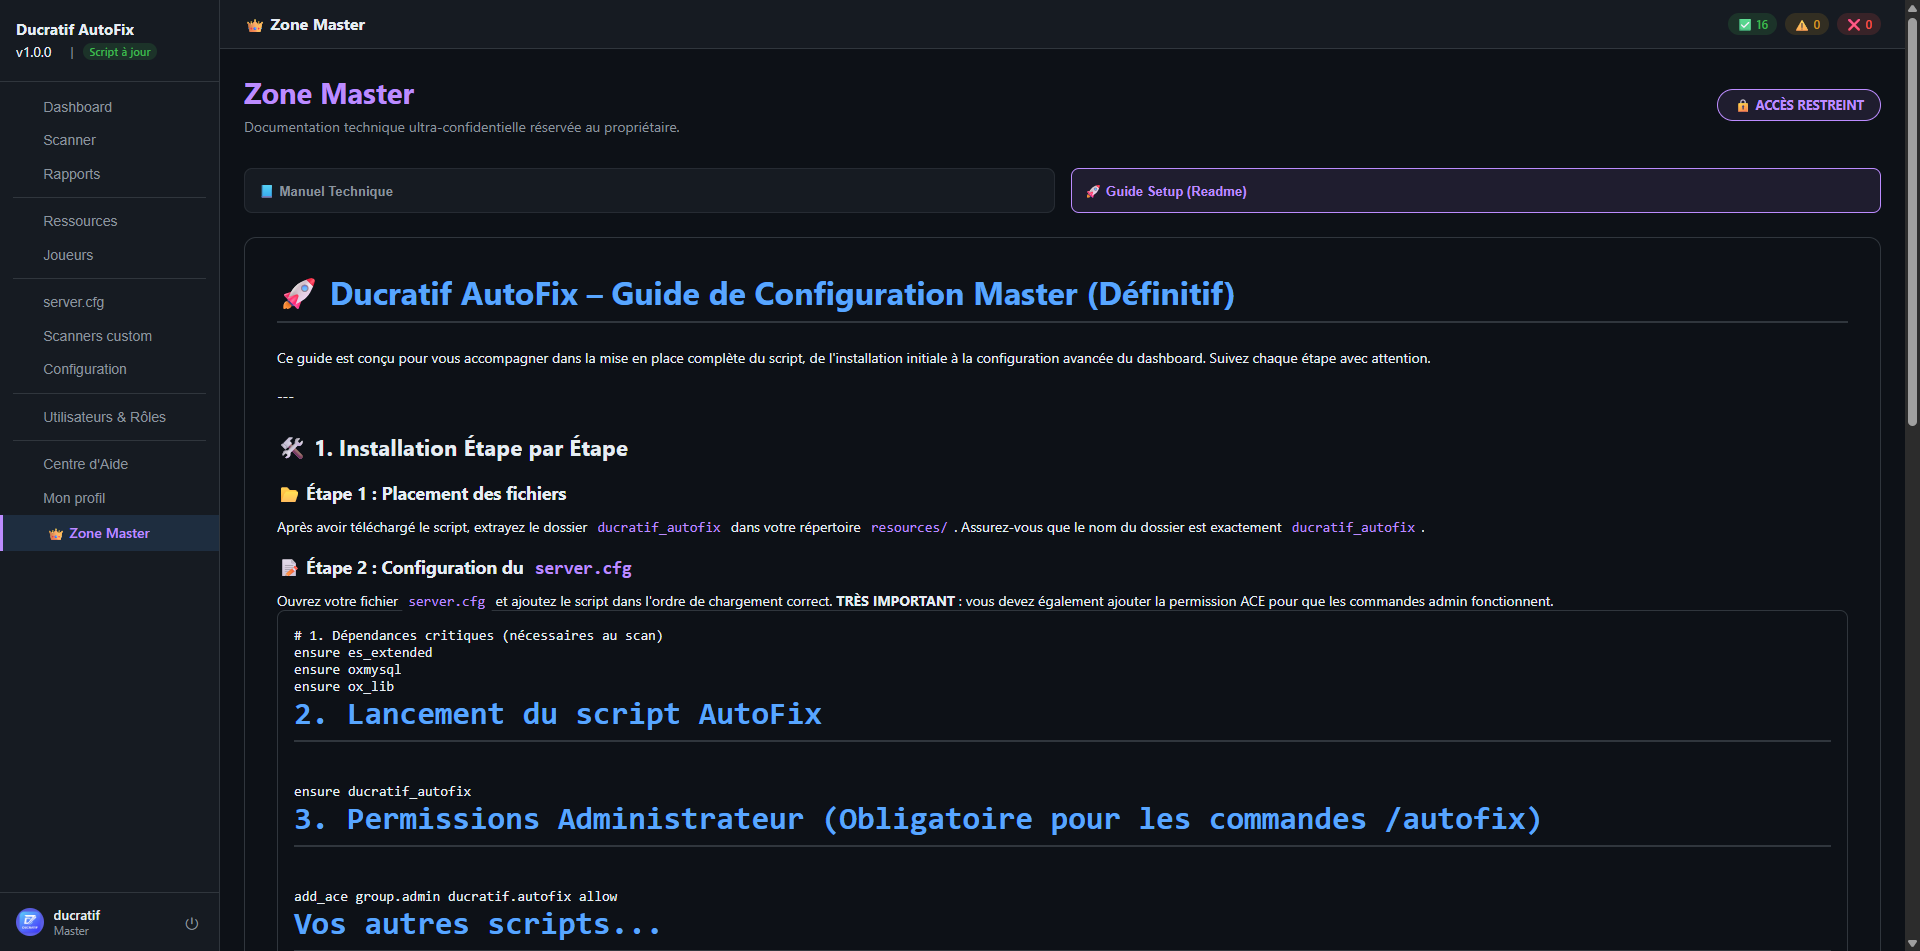
Task: Click the orange warning counter in the header
Action: click(x=1806, y=24)
